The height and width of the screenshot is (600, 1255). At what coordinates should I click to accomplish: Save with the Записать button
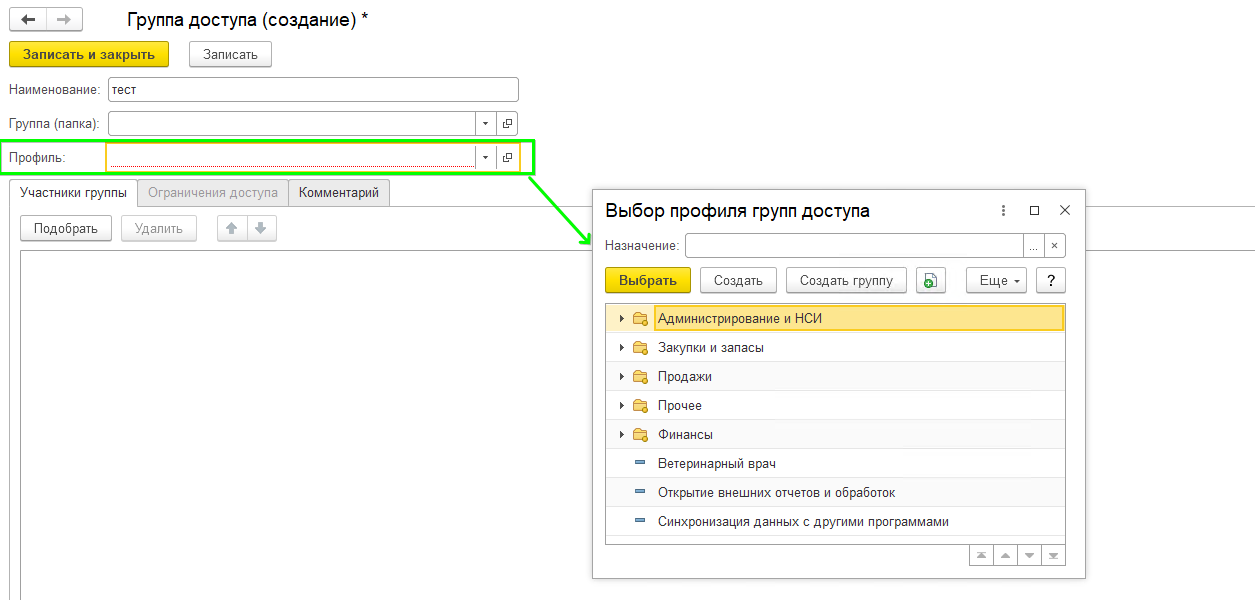pyautogui.click(x=230, y=54)
